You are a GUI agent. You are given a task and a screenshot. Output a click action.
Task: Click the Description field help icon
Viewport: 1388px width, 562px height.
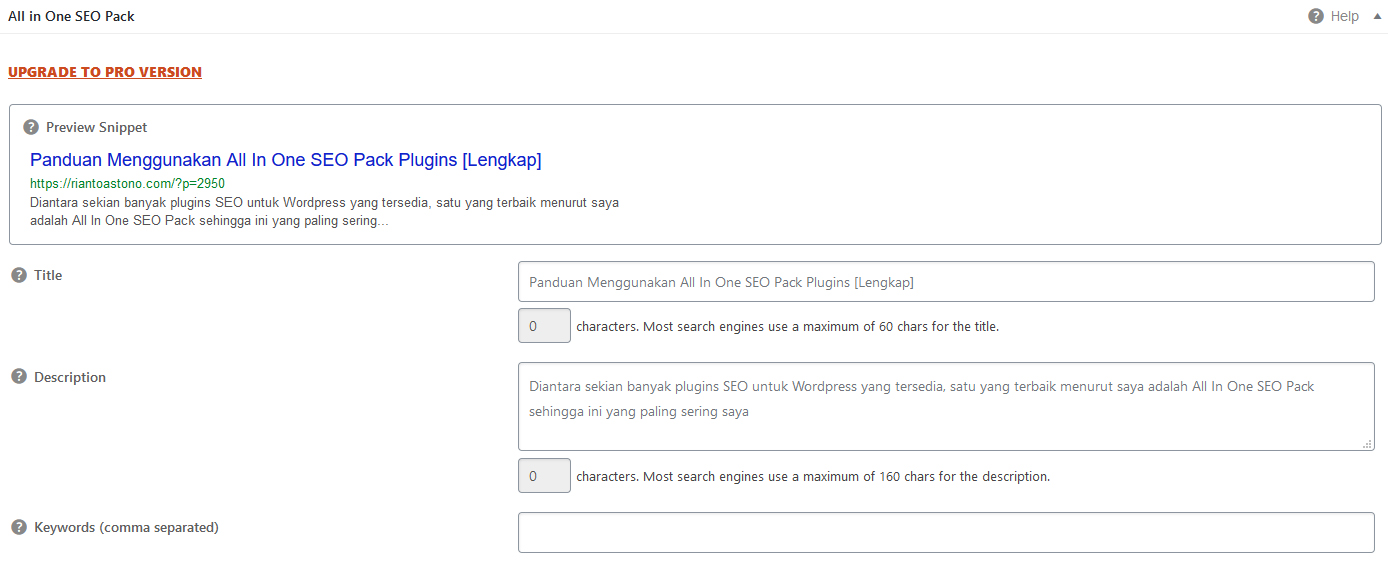tap(19, 377)
